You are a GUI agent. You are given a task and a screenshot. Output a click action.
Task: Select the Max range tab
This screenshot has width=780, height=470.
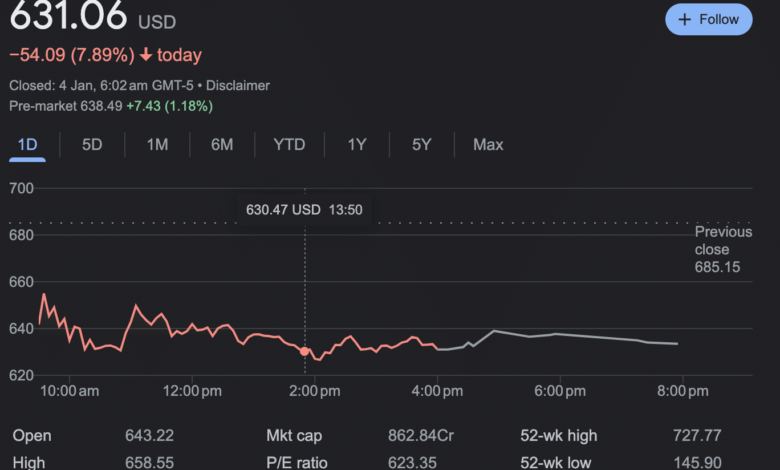click(x=488, y=144)
